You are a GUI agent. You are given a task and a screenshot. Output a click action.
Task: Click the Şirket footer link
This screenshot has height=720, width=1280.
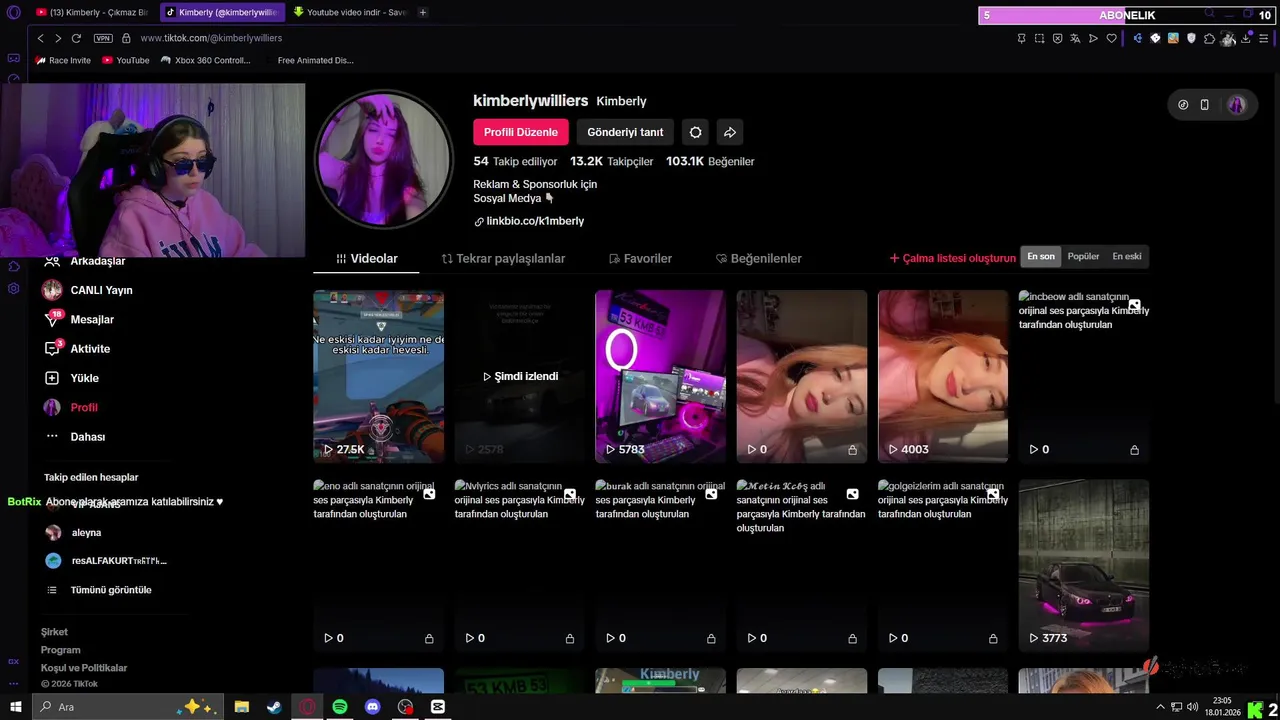(54, 632)
